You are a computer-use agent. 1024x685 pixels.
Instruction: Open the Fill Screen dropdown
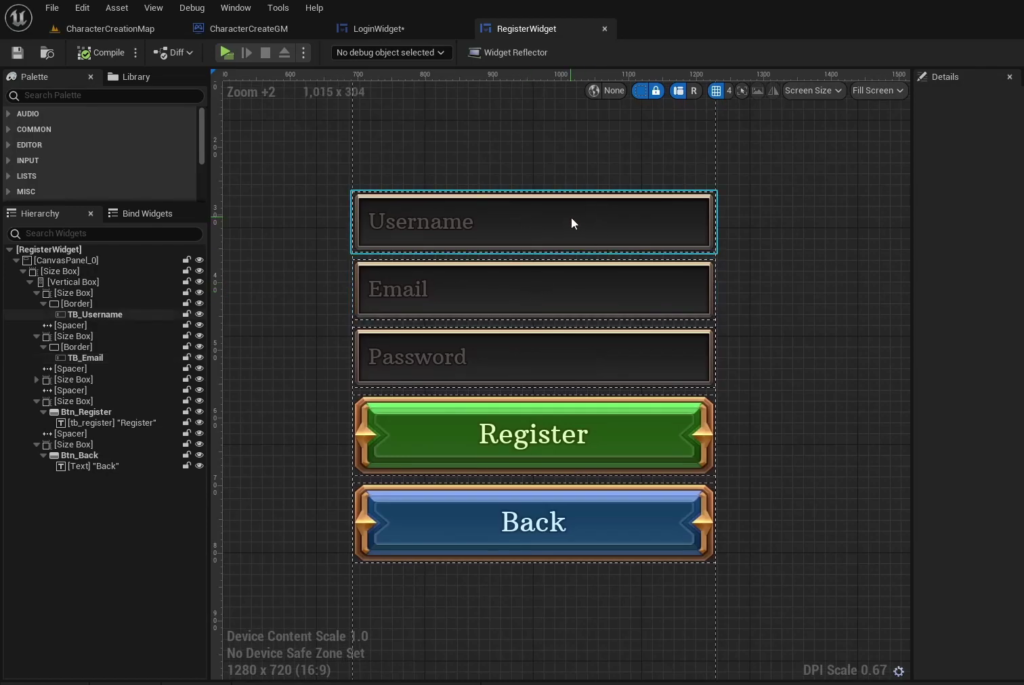point(878,91)
